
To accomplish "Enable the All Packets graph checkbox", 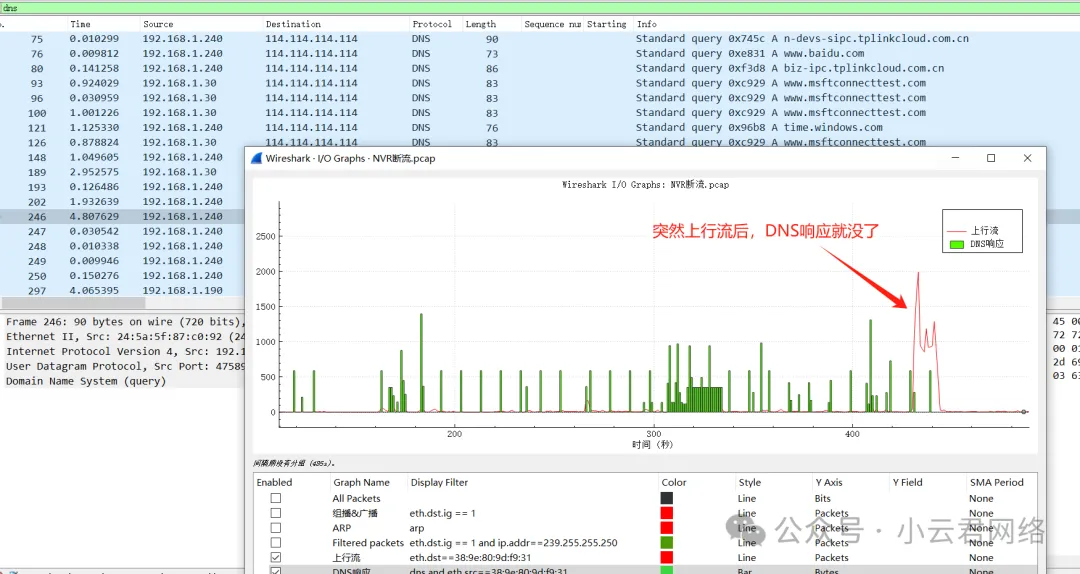I will tap(276, 498).
